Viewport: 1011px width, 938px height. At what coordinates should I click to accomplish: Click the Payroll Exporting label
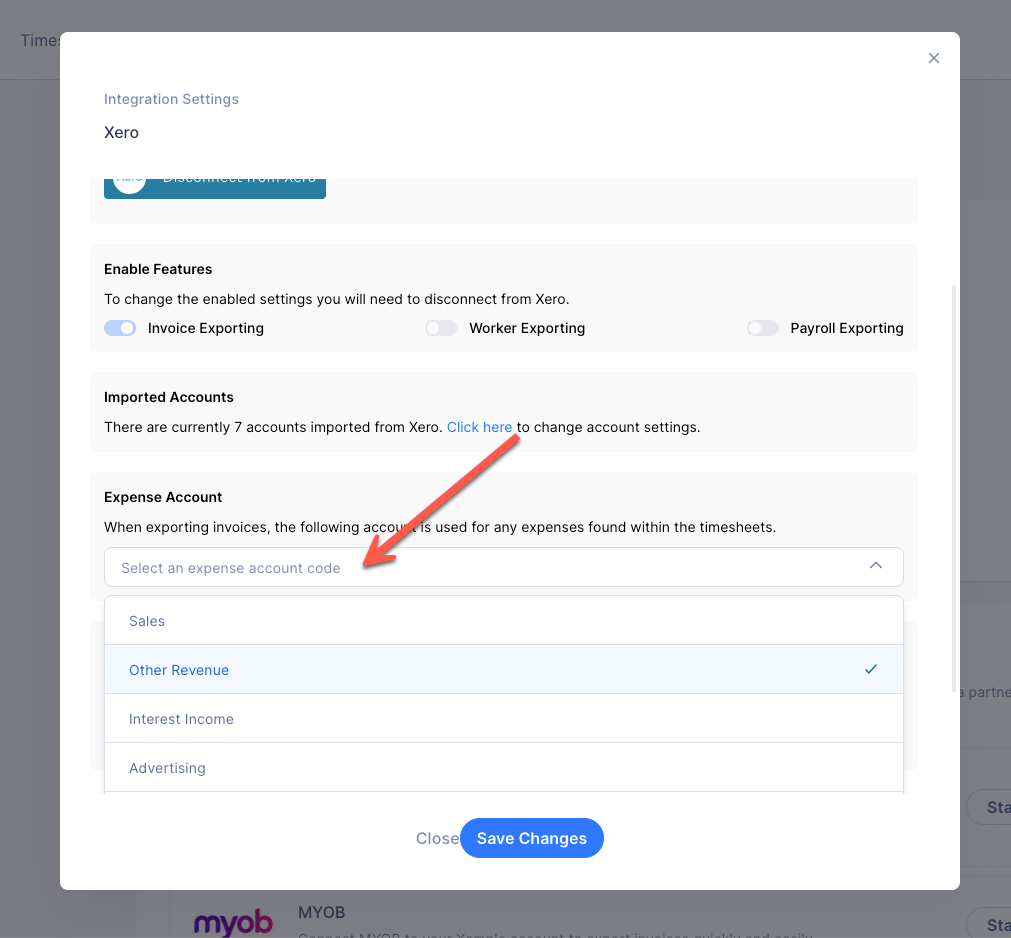[847, 328]
